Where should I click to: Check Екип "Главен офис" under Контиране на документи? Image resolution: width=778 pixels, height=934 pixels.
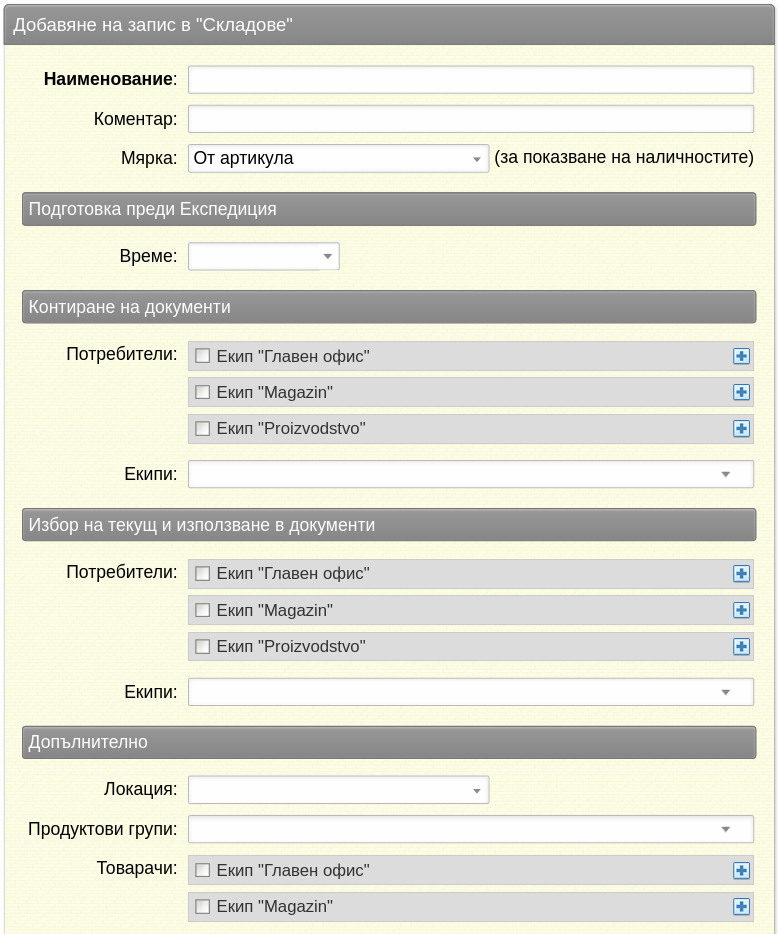click(x=203, y=356)
